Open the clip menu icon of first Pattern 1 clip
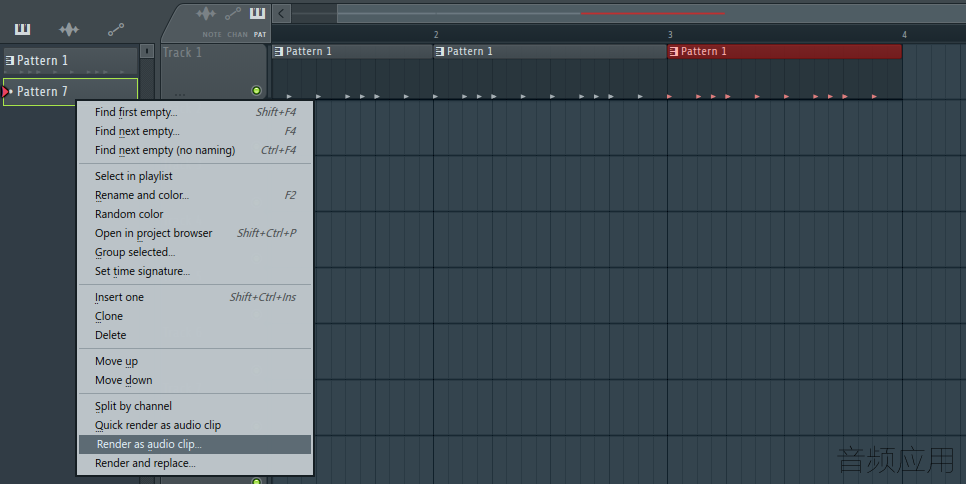Image resolution: width=966 pixels, height=484 pixels. (278, 52)
